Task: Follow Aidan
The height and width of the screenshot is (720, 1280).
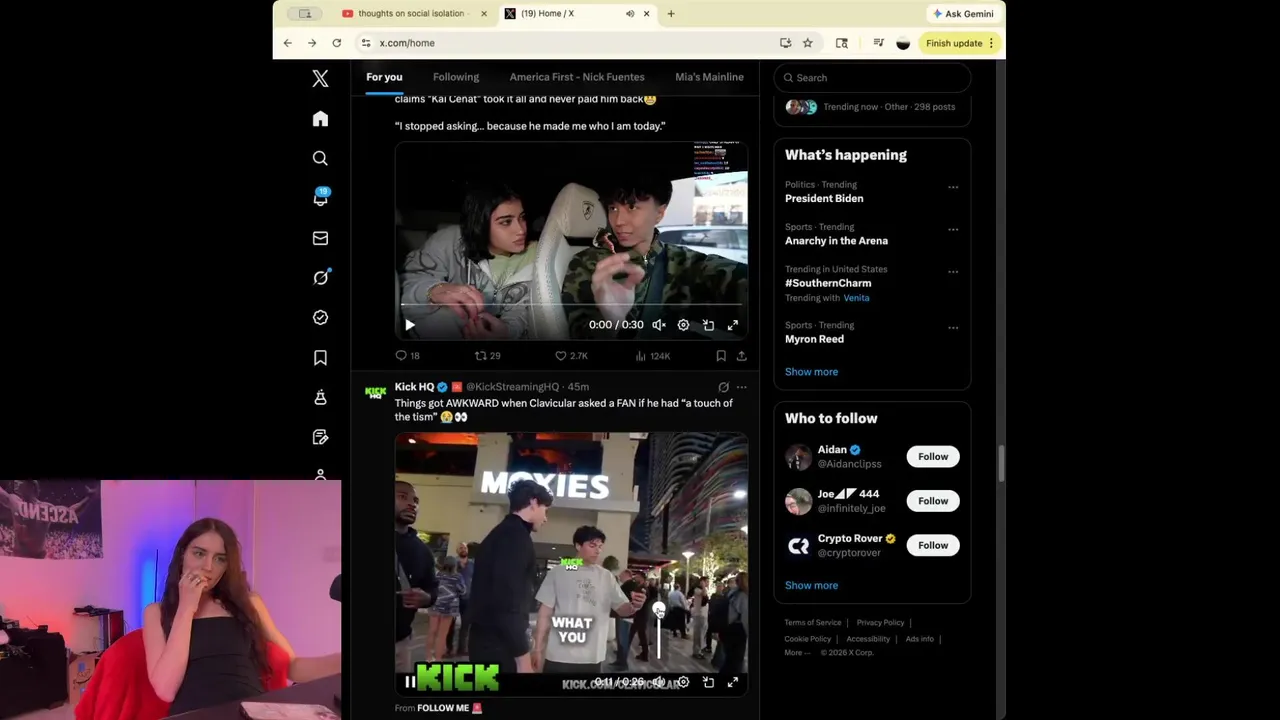Action: point(933,456)
